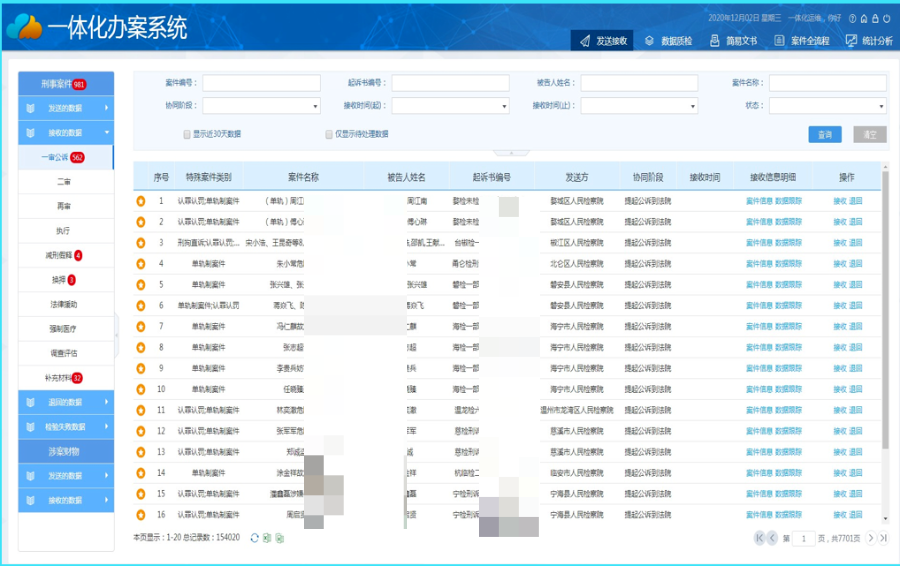Tick the 显示近30天数据 checkbox
The width and height of the screenshot is (900, 566).
[x=187, y=134]
